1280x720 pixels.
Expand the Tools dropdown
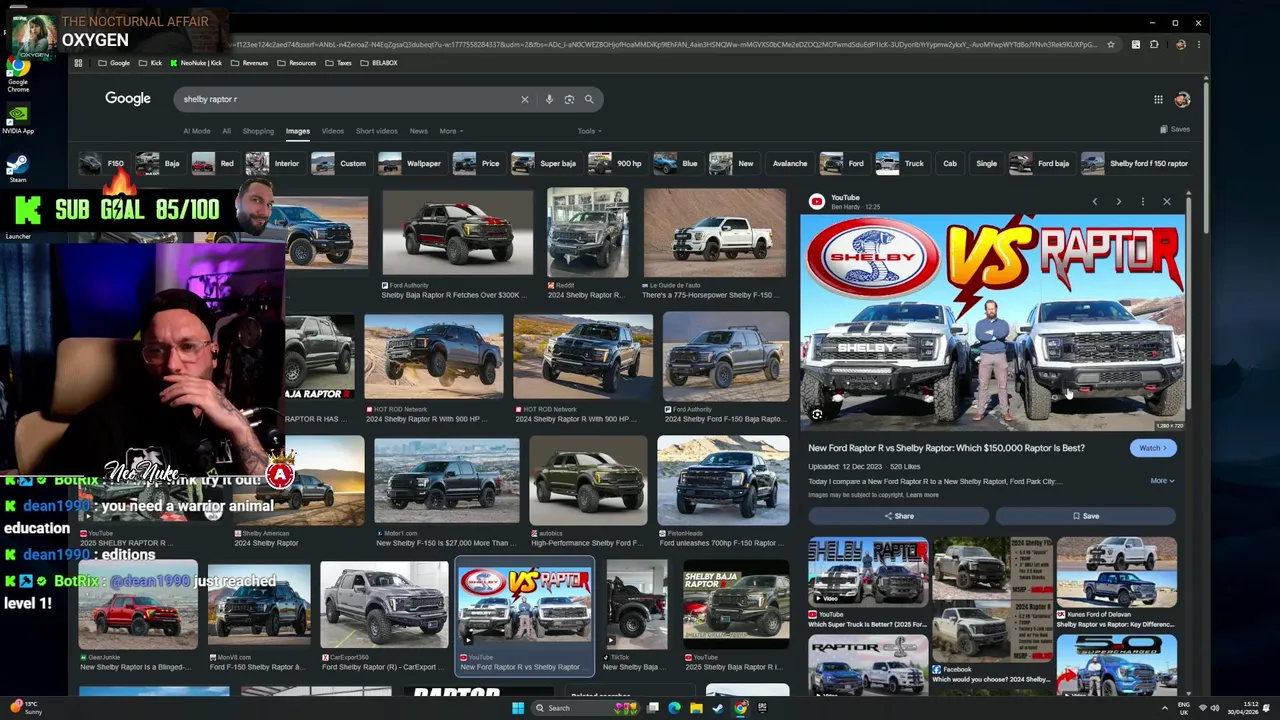[589, 131]
